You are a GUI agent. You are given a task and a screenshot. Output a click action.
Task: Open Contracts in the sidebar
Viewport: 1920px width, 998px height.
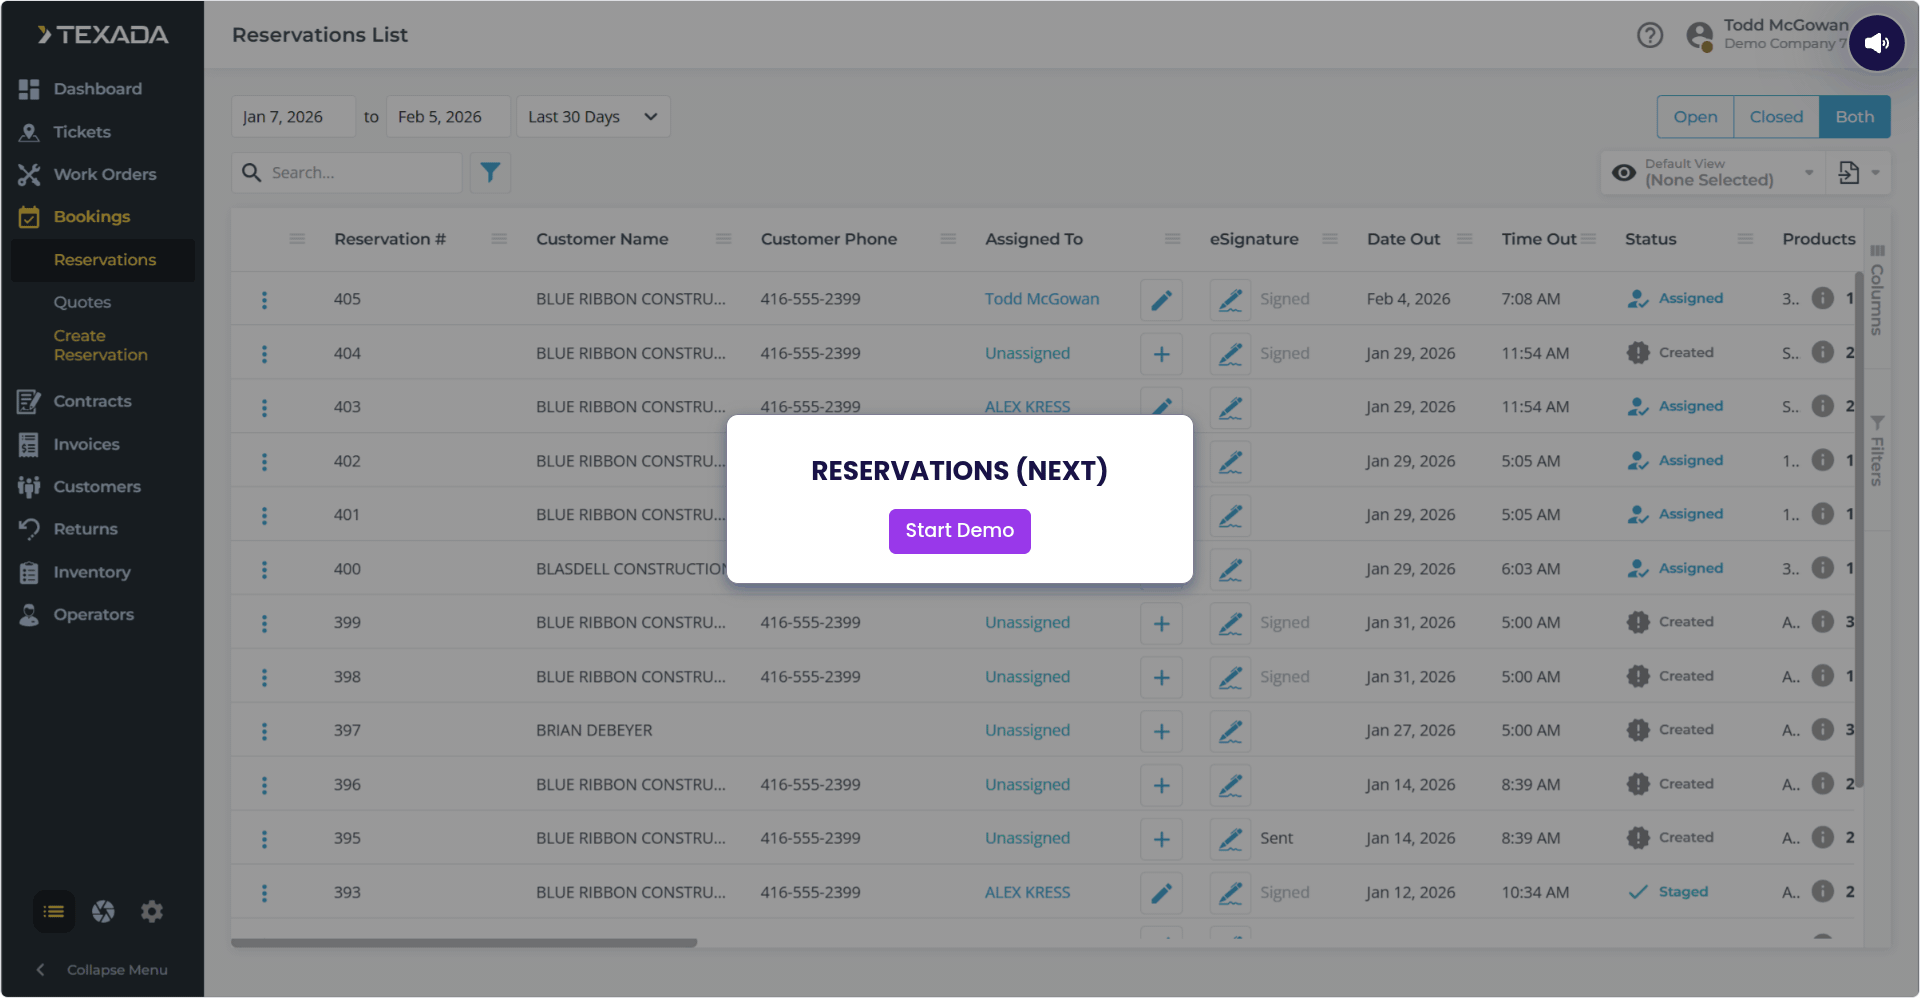click(92, 401)
